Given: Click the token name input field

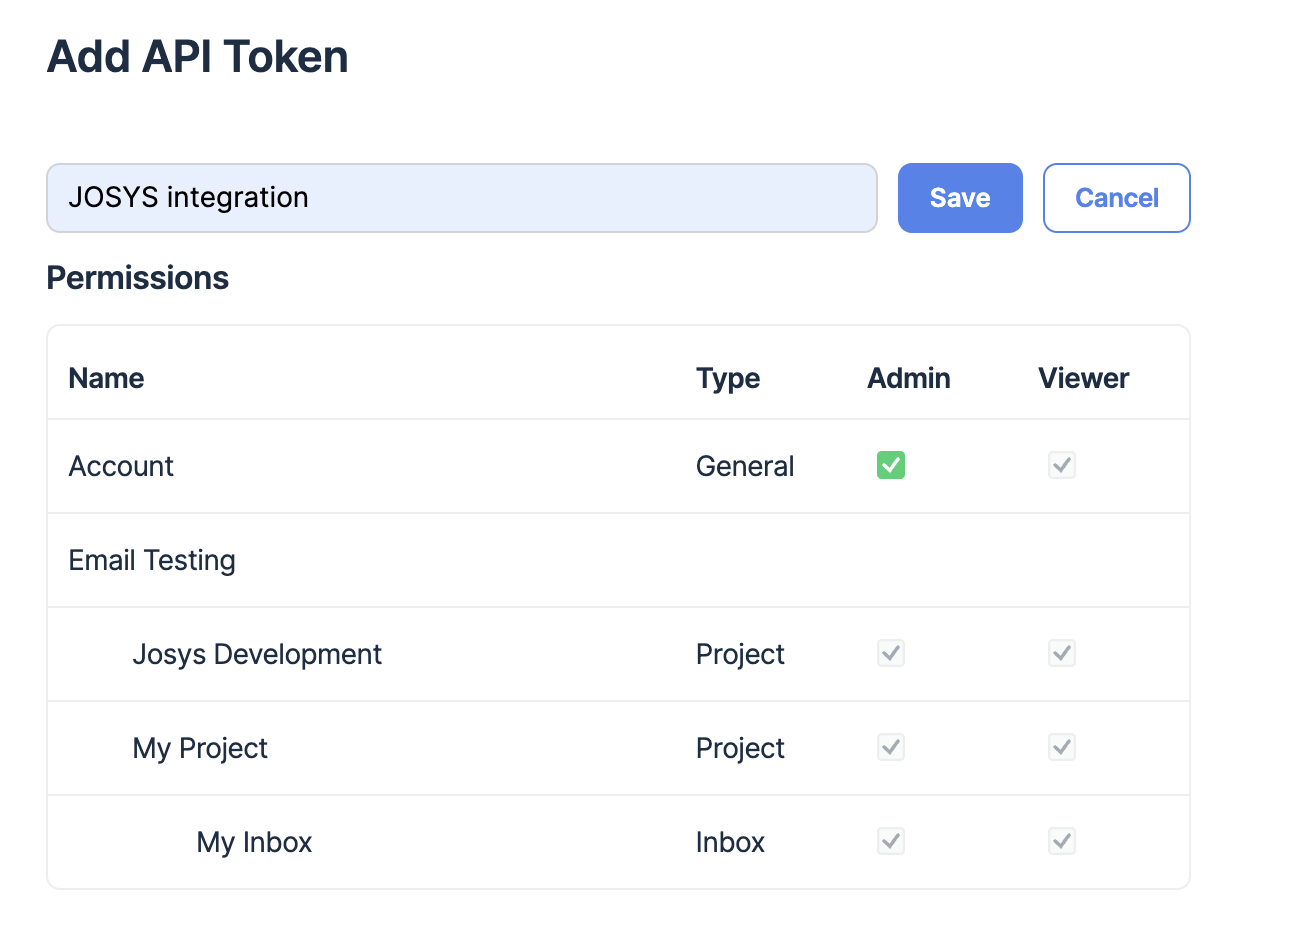Looking at the screenshot, I should coord(461,198).
